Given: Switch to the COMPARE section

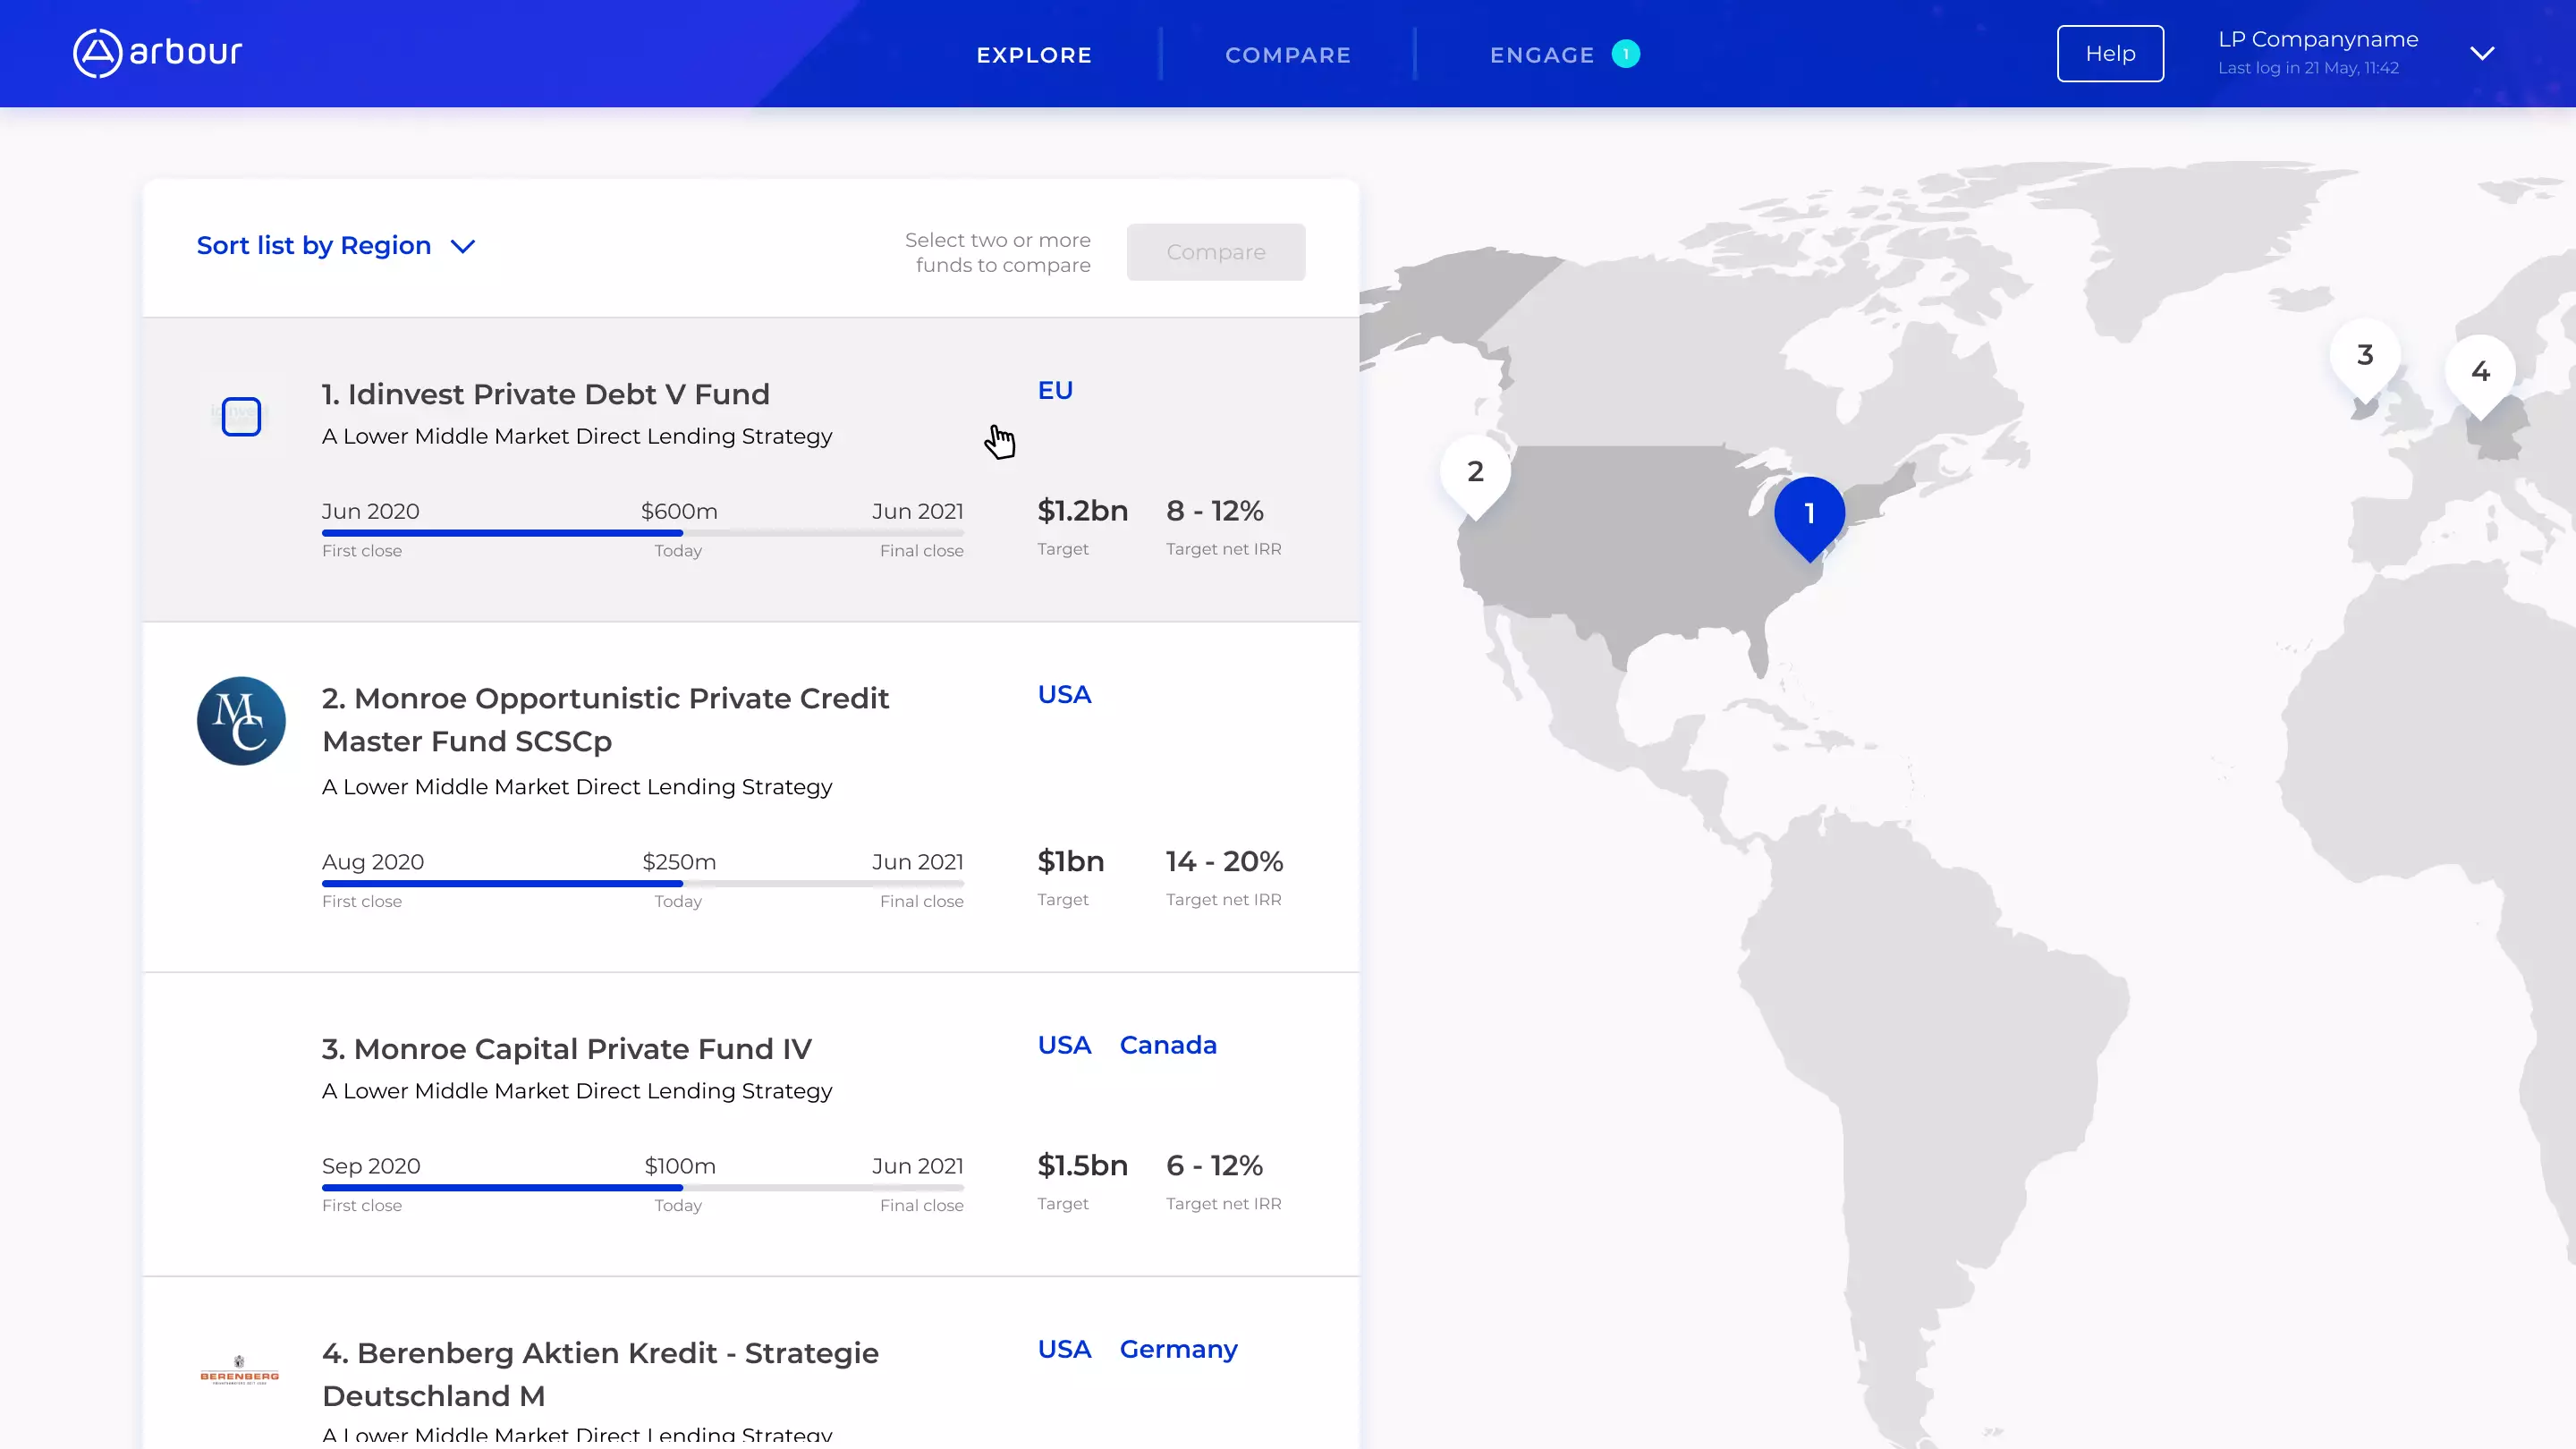Looking at the screenshot, I should pos(1288,55).
